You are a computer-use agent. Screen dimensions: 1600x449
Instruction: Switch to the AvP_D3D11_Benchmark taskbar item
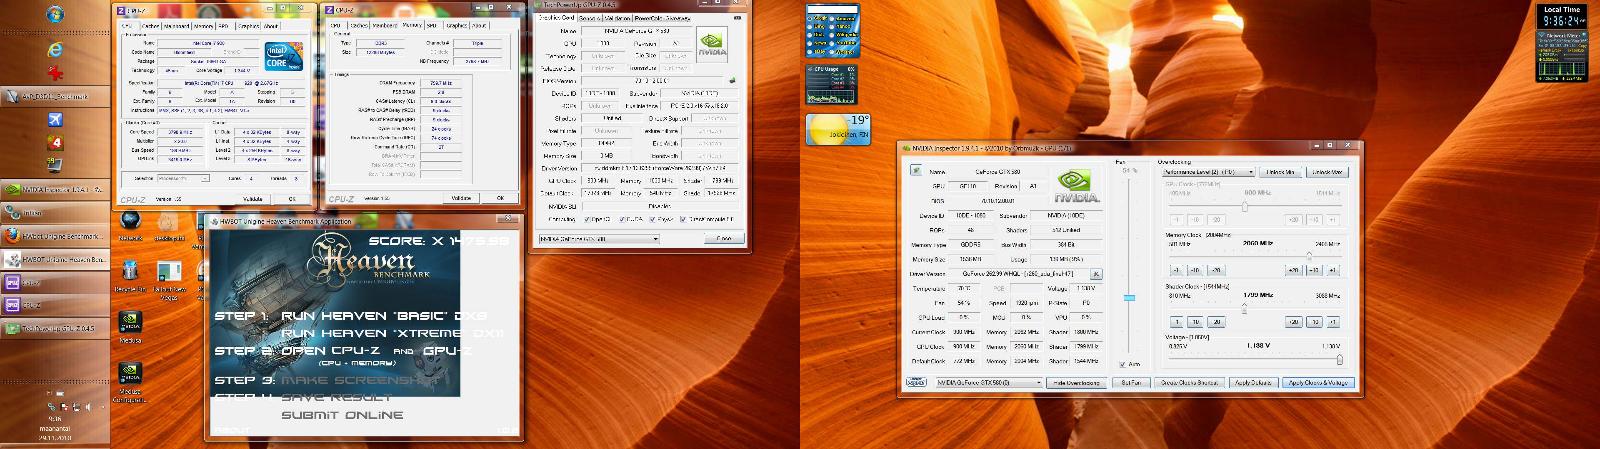pos(54,96)
